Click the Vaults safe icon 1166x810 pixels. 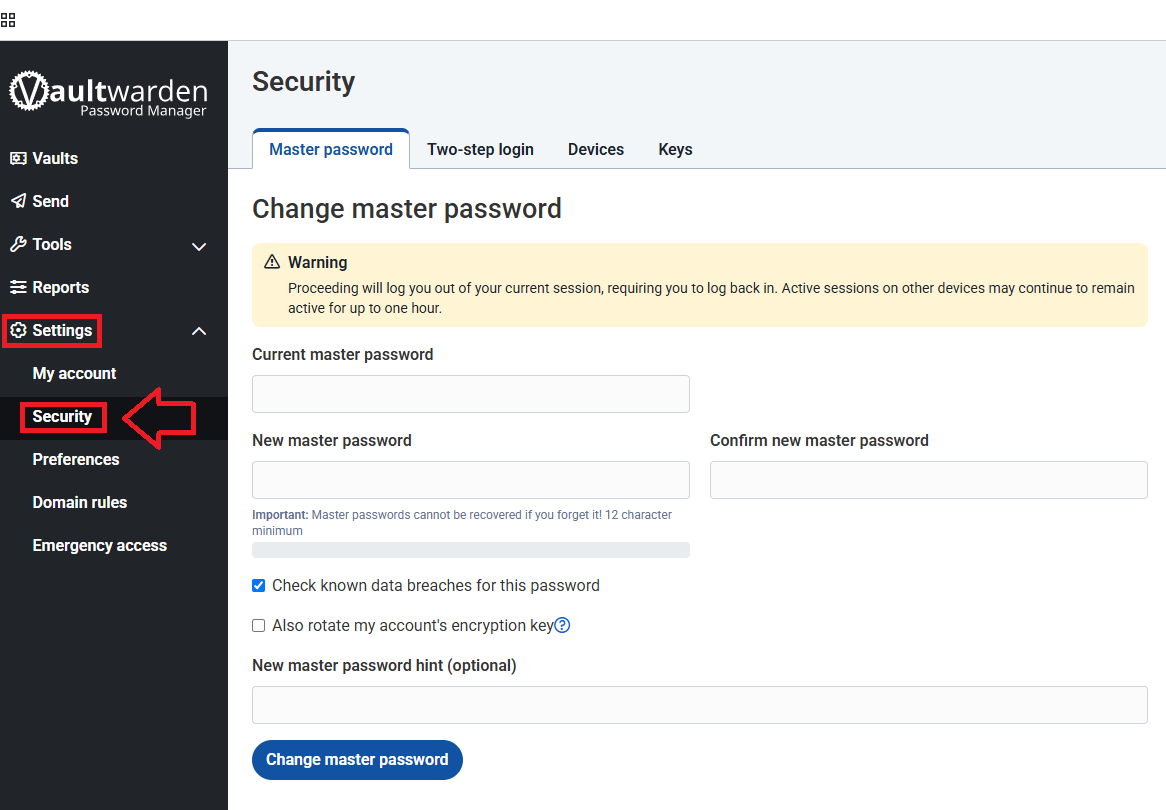[x=18, y=158]
